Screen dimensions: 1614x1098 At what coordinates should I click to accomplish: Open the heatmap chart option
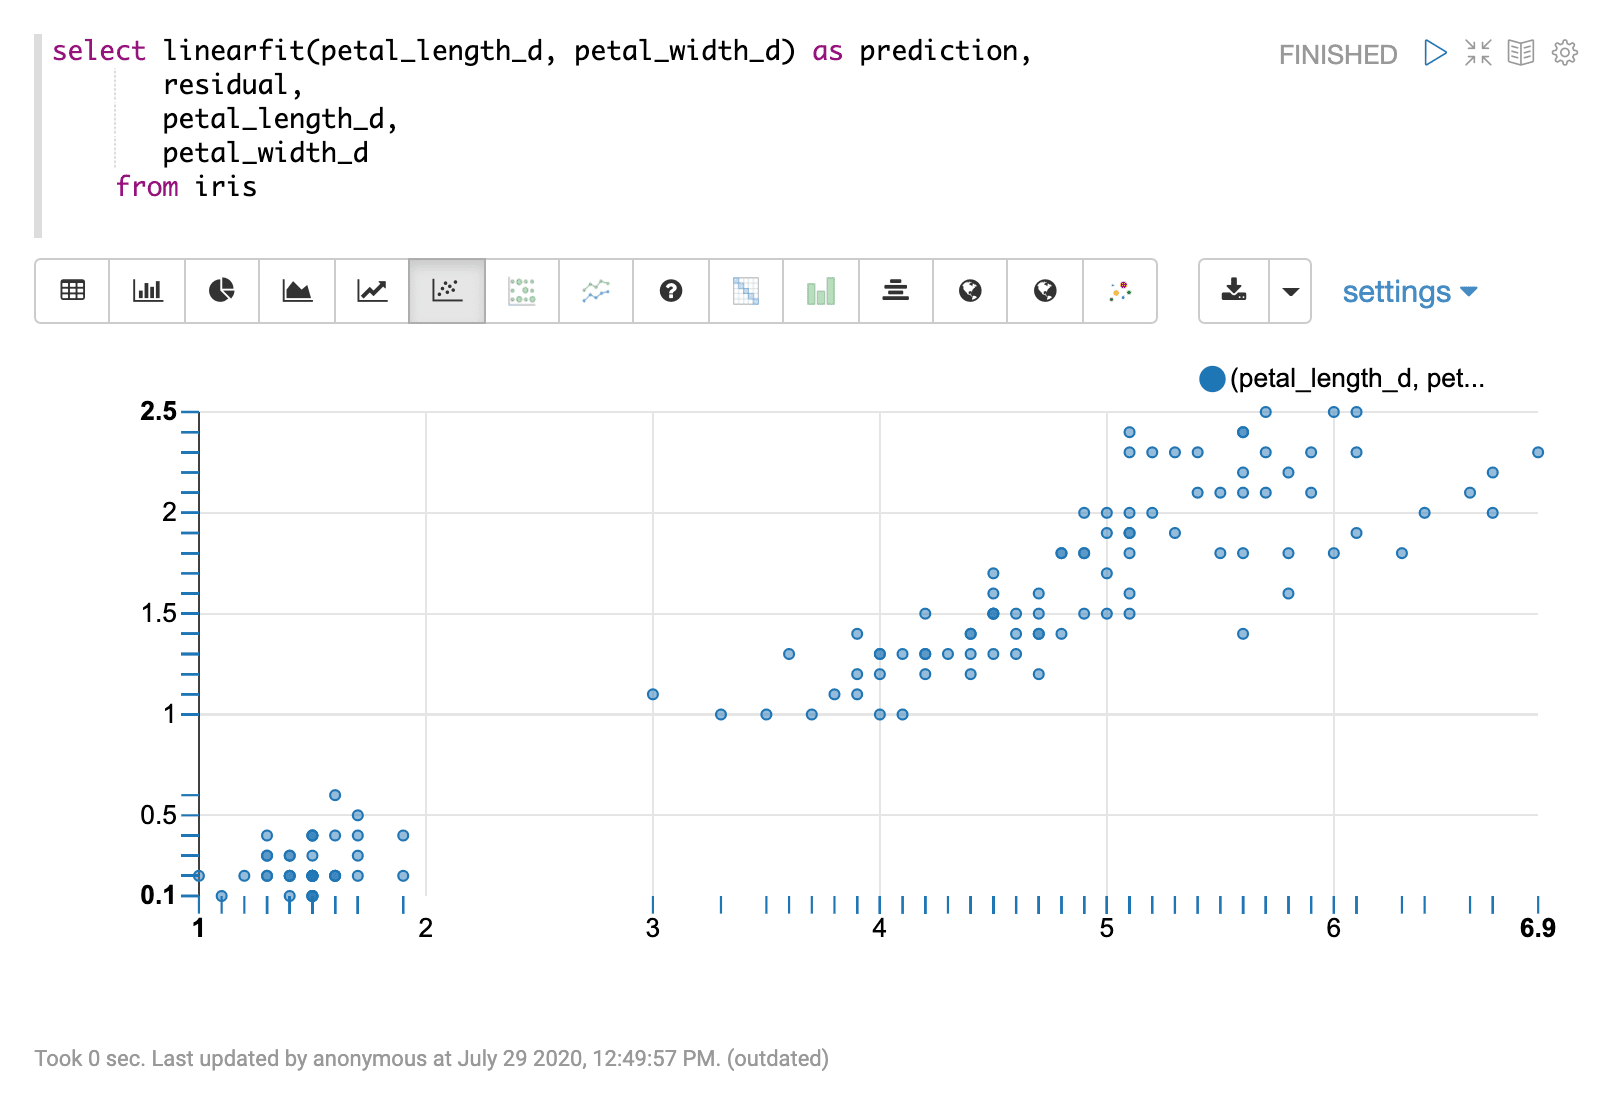pos(746,291)
